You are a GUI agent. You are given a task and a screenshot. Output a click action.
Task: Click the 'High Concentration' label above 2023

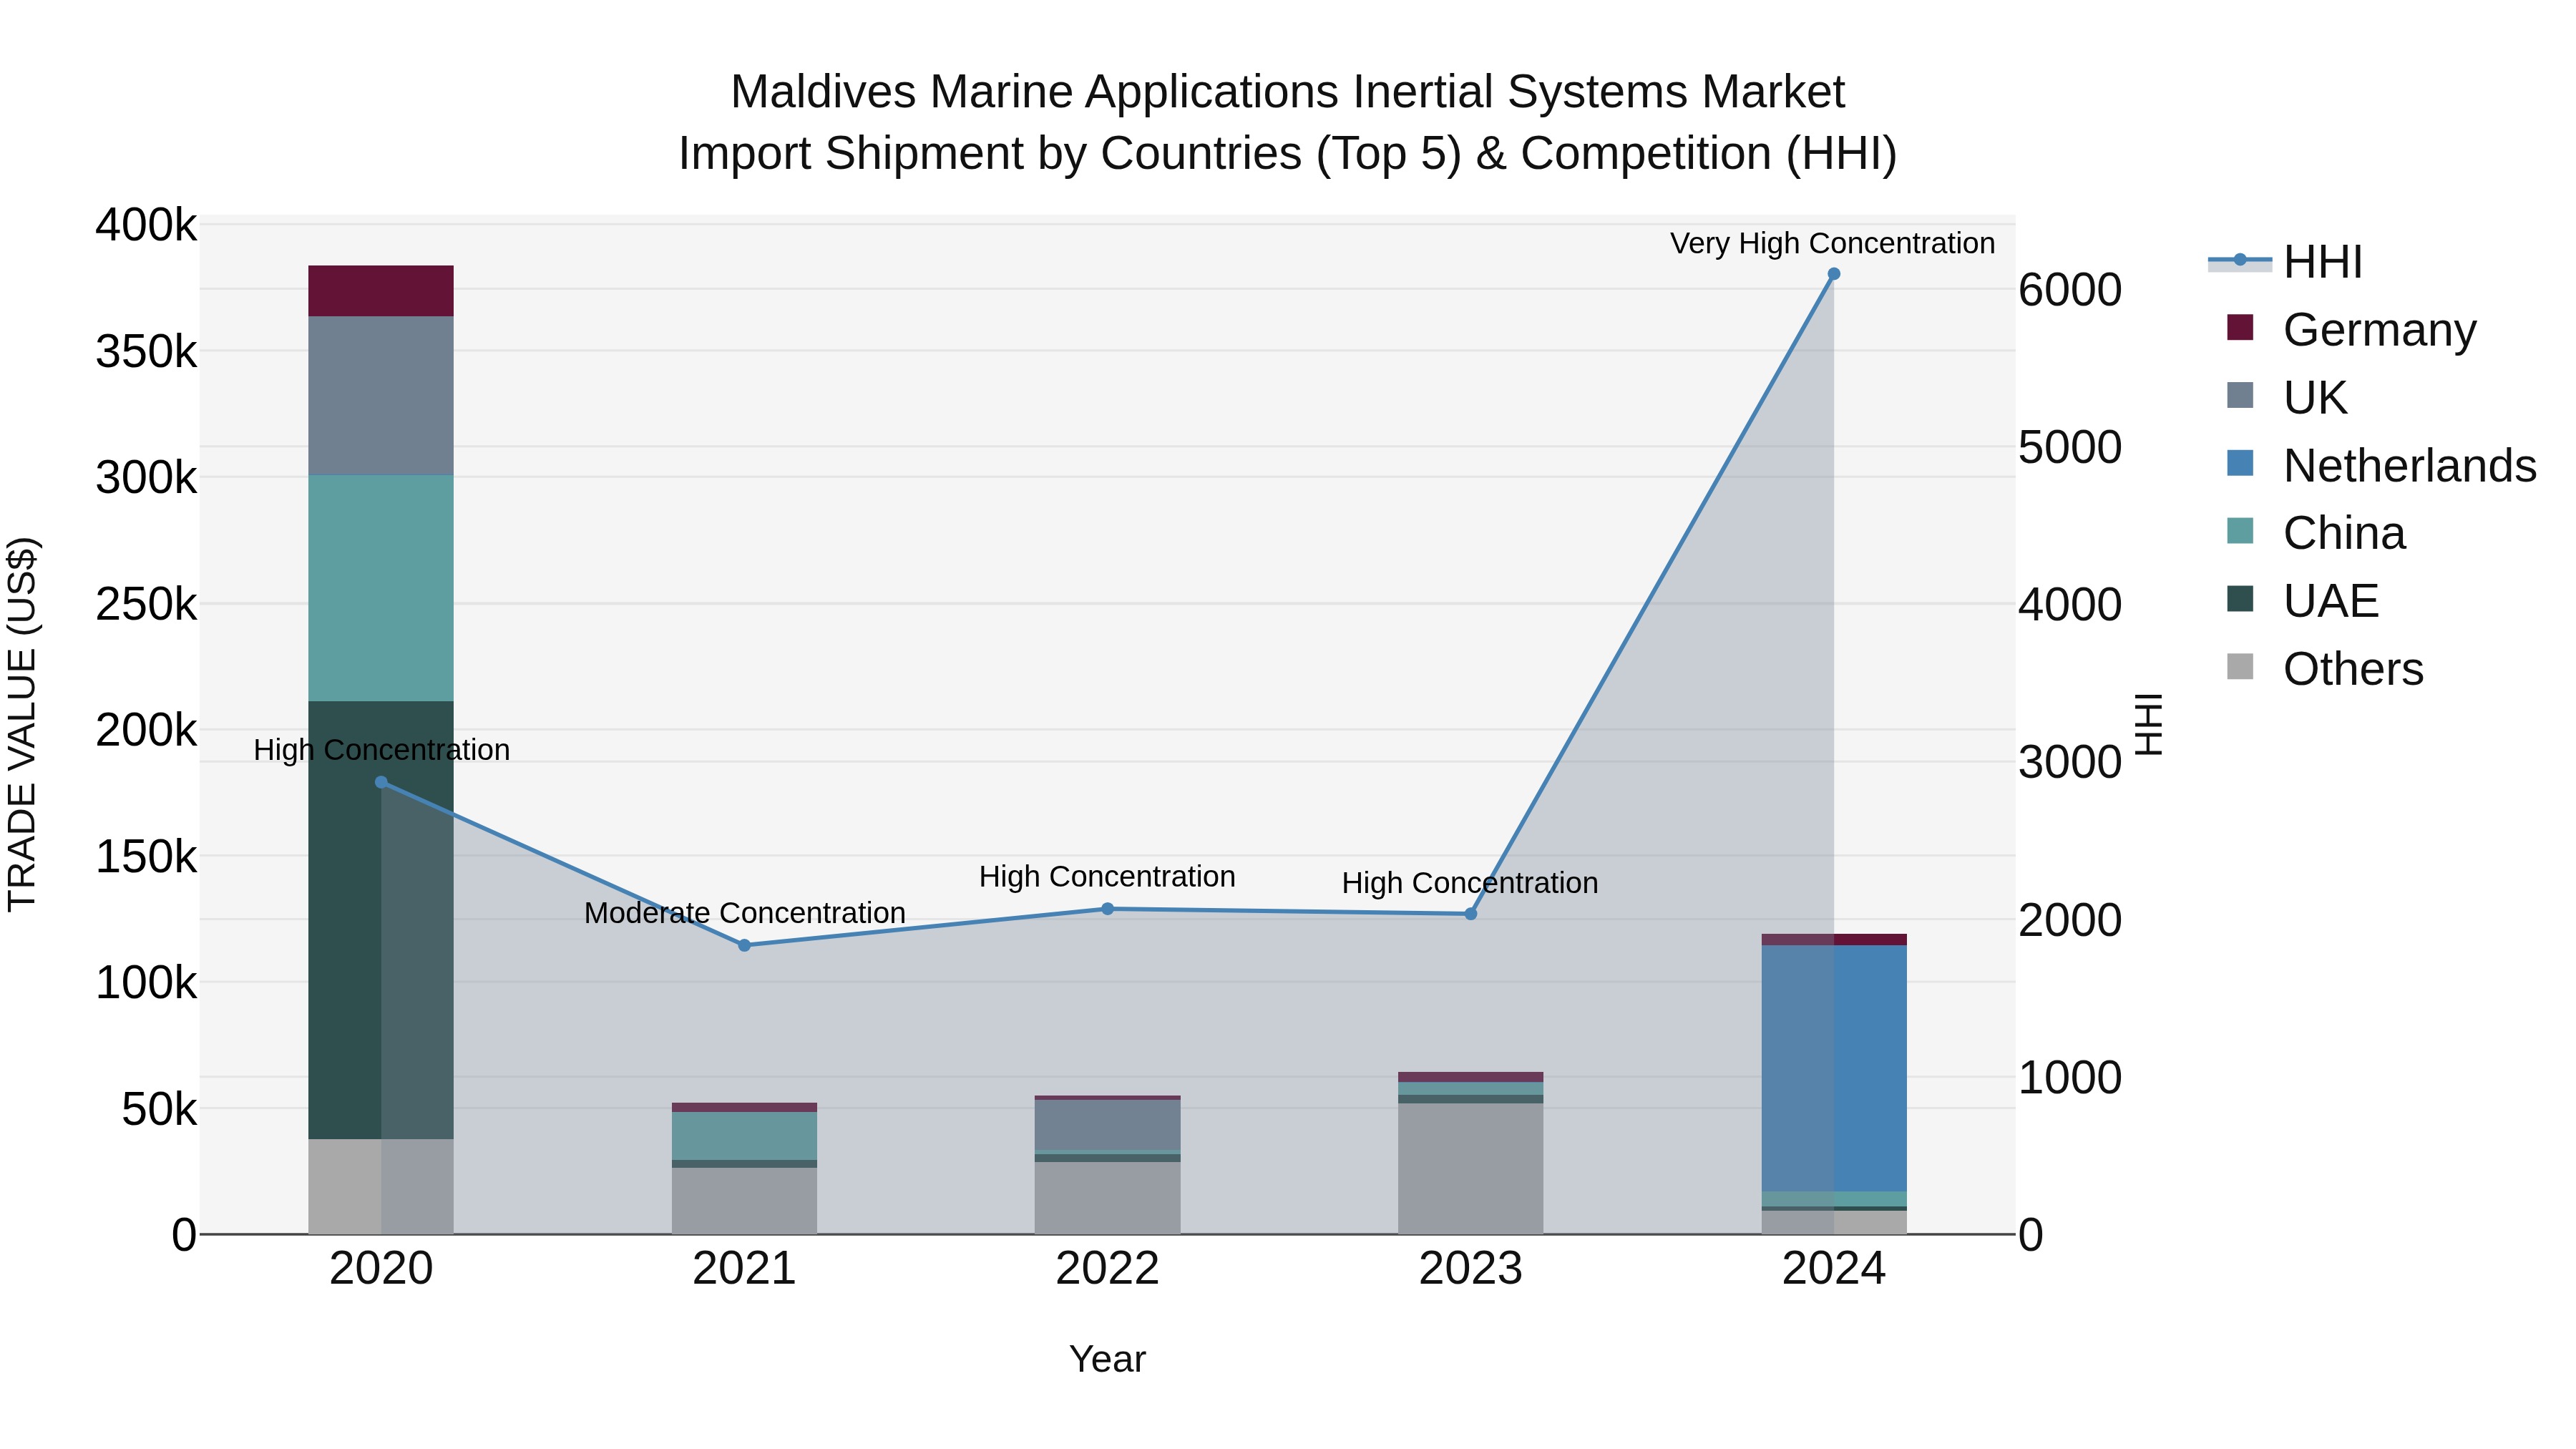tap(1470, 883)
